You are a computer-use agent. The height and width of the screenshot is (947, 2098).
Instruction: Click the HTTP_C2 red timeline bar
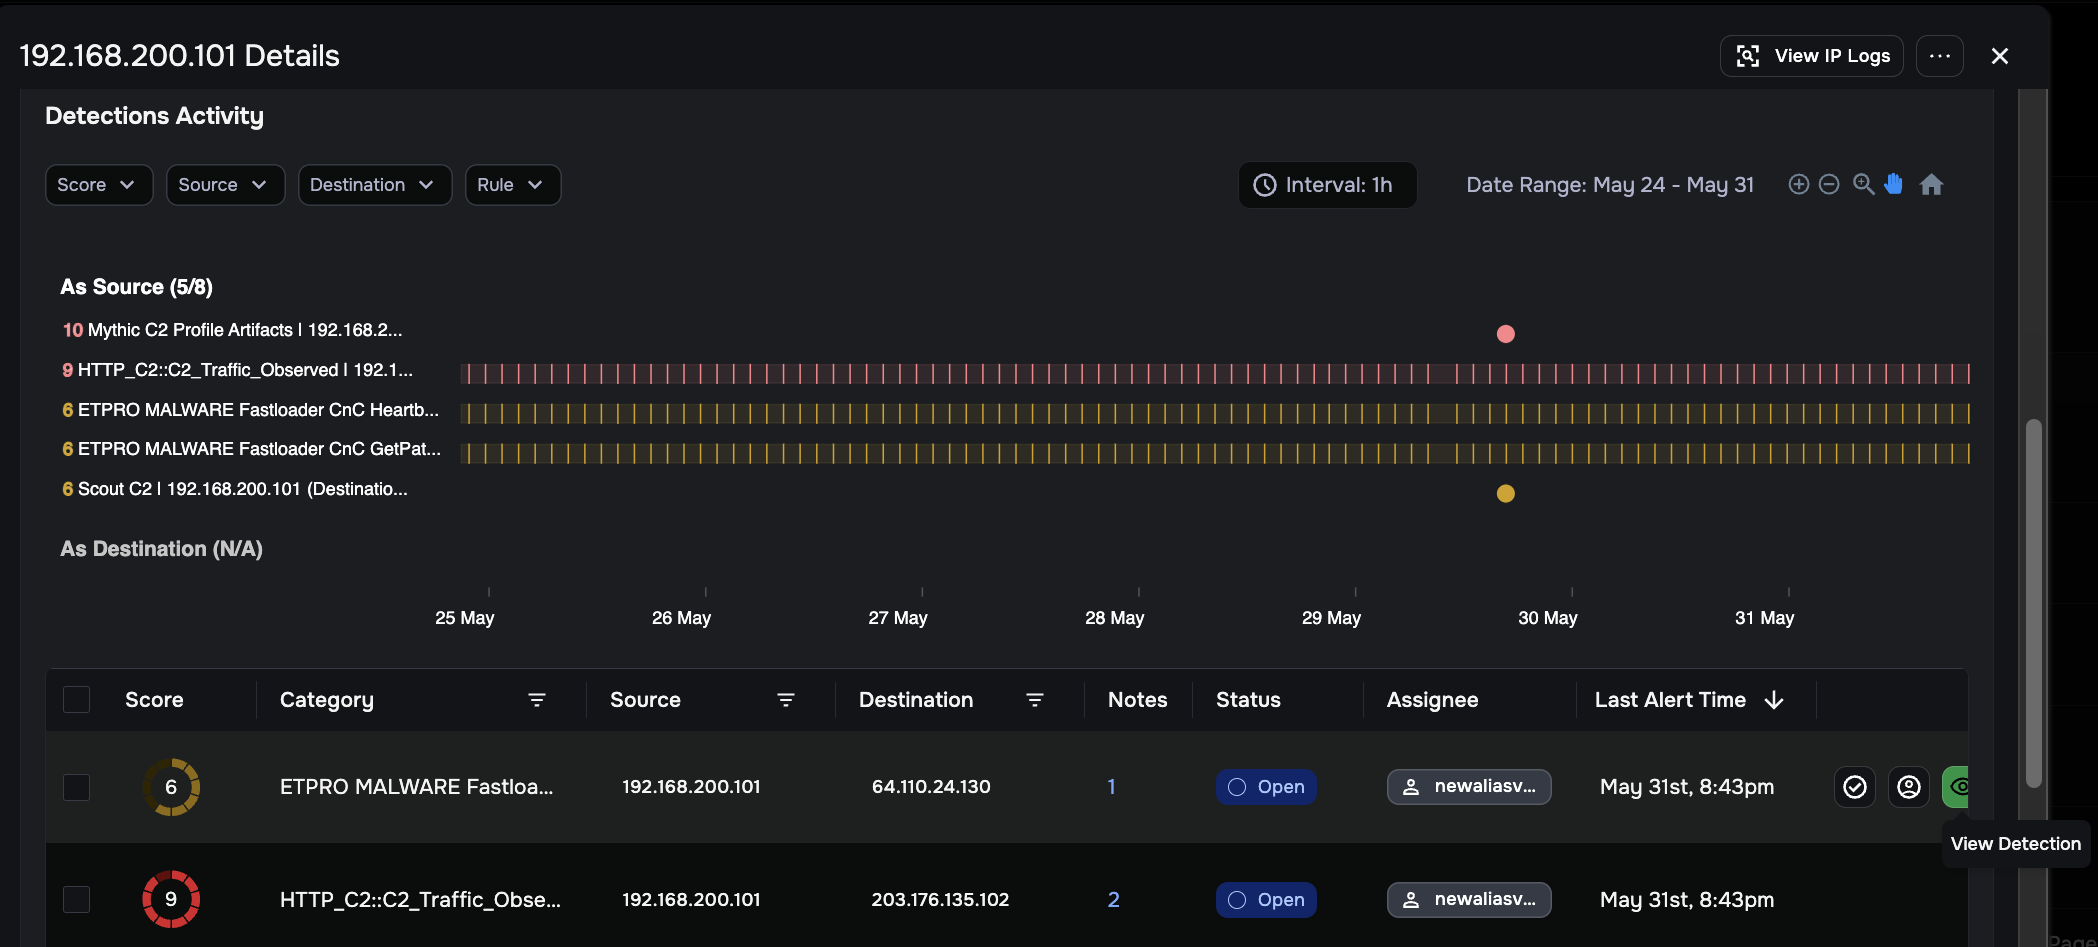pos(1215,374)
